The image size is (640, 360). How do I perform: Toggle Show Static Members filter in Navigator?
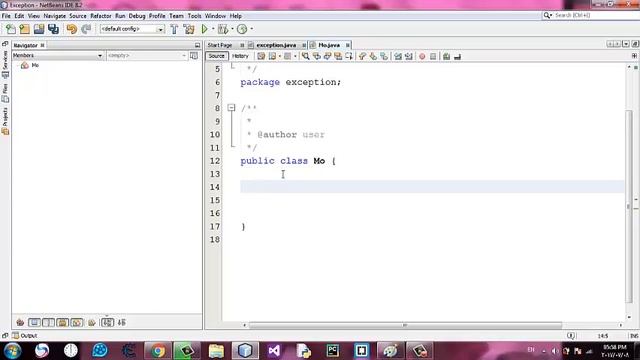pyautogui.click(x=48, y=322)
